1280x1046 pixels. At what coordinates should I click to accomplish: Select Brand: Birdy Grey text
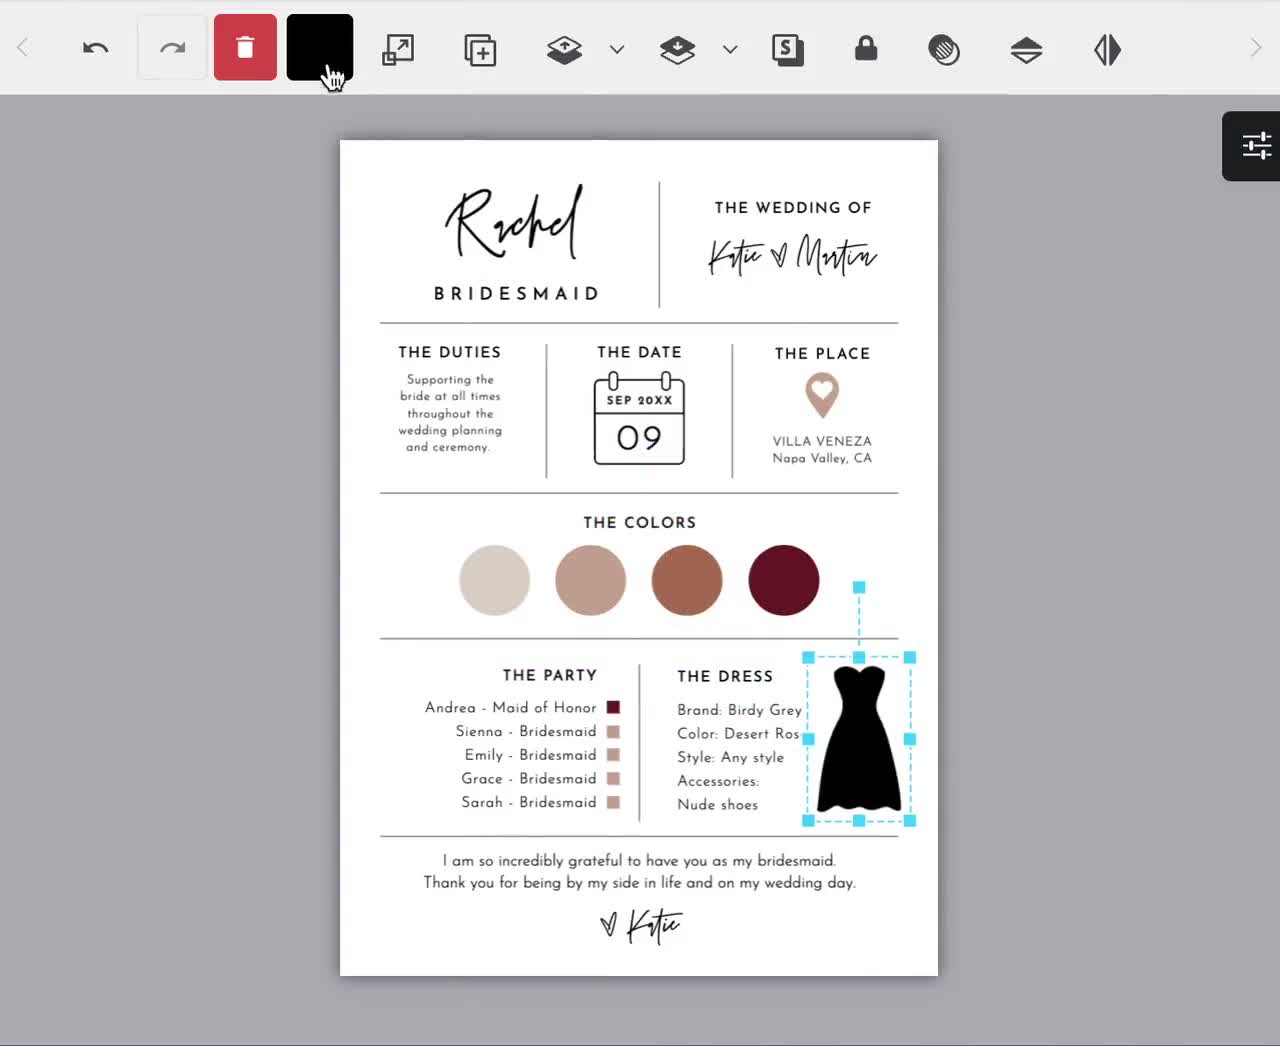pyautogui.click(x=739, y=710)
